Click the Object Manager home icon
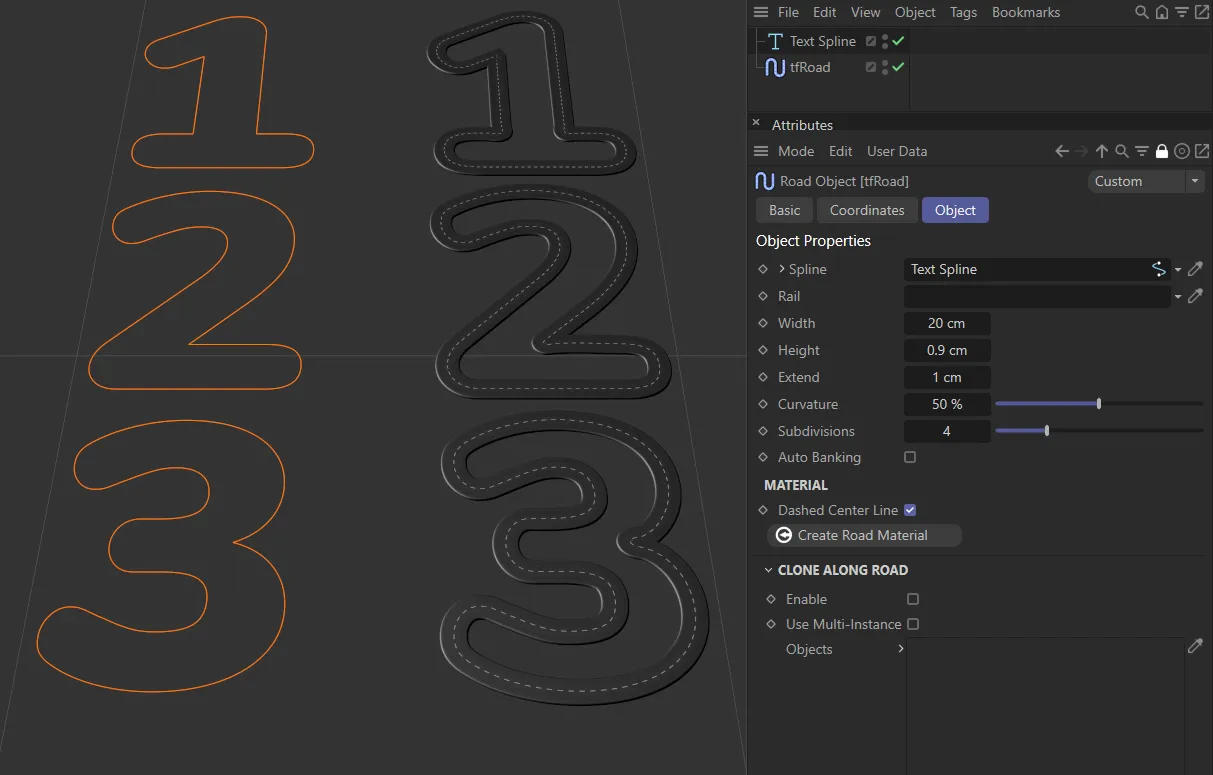 1162,12
